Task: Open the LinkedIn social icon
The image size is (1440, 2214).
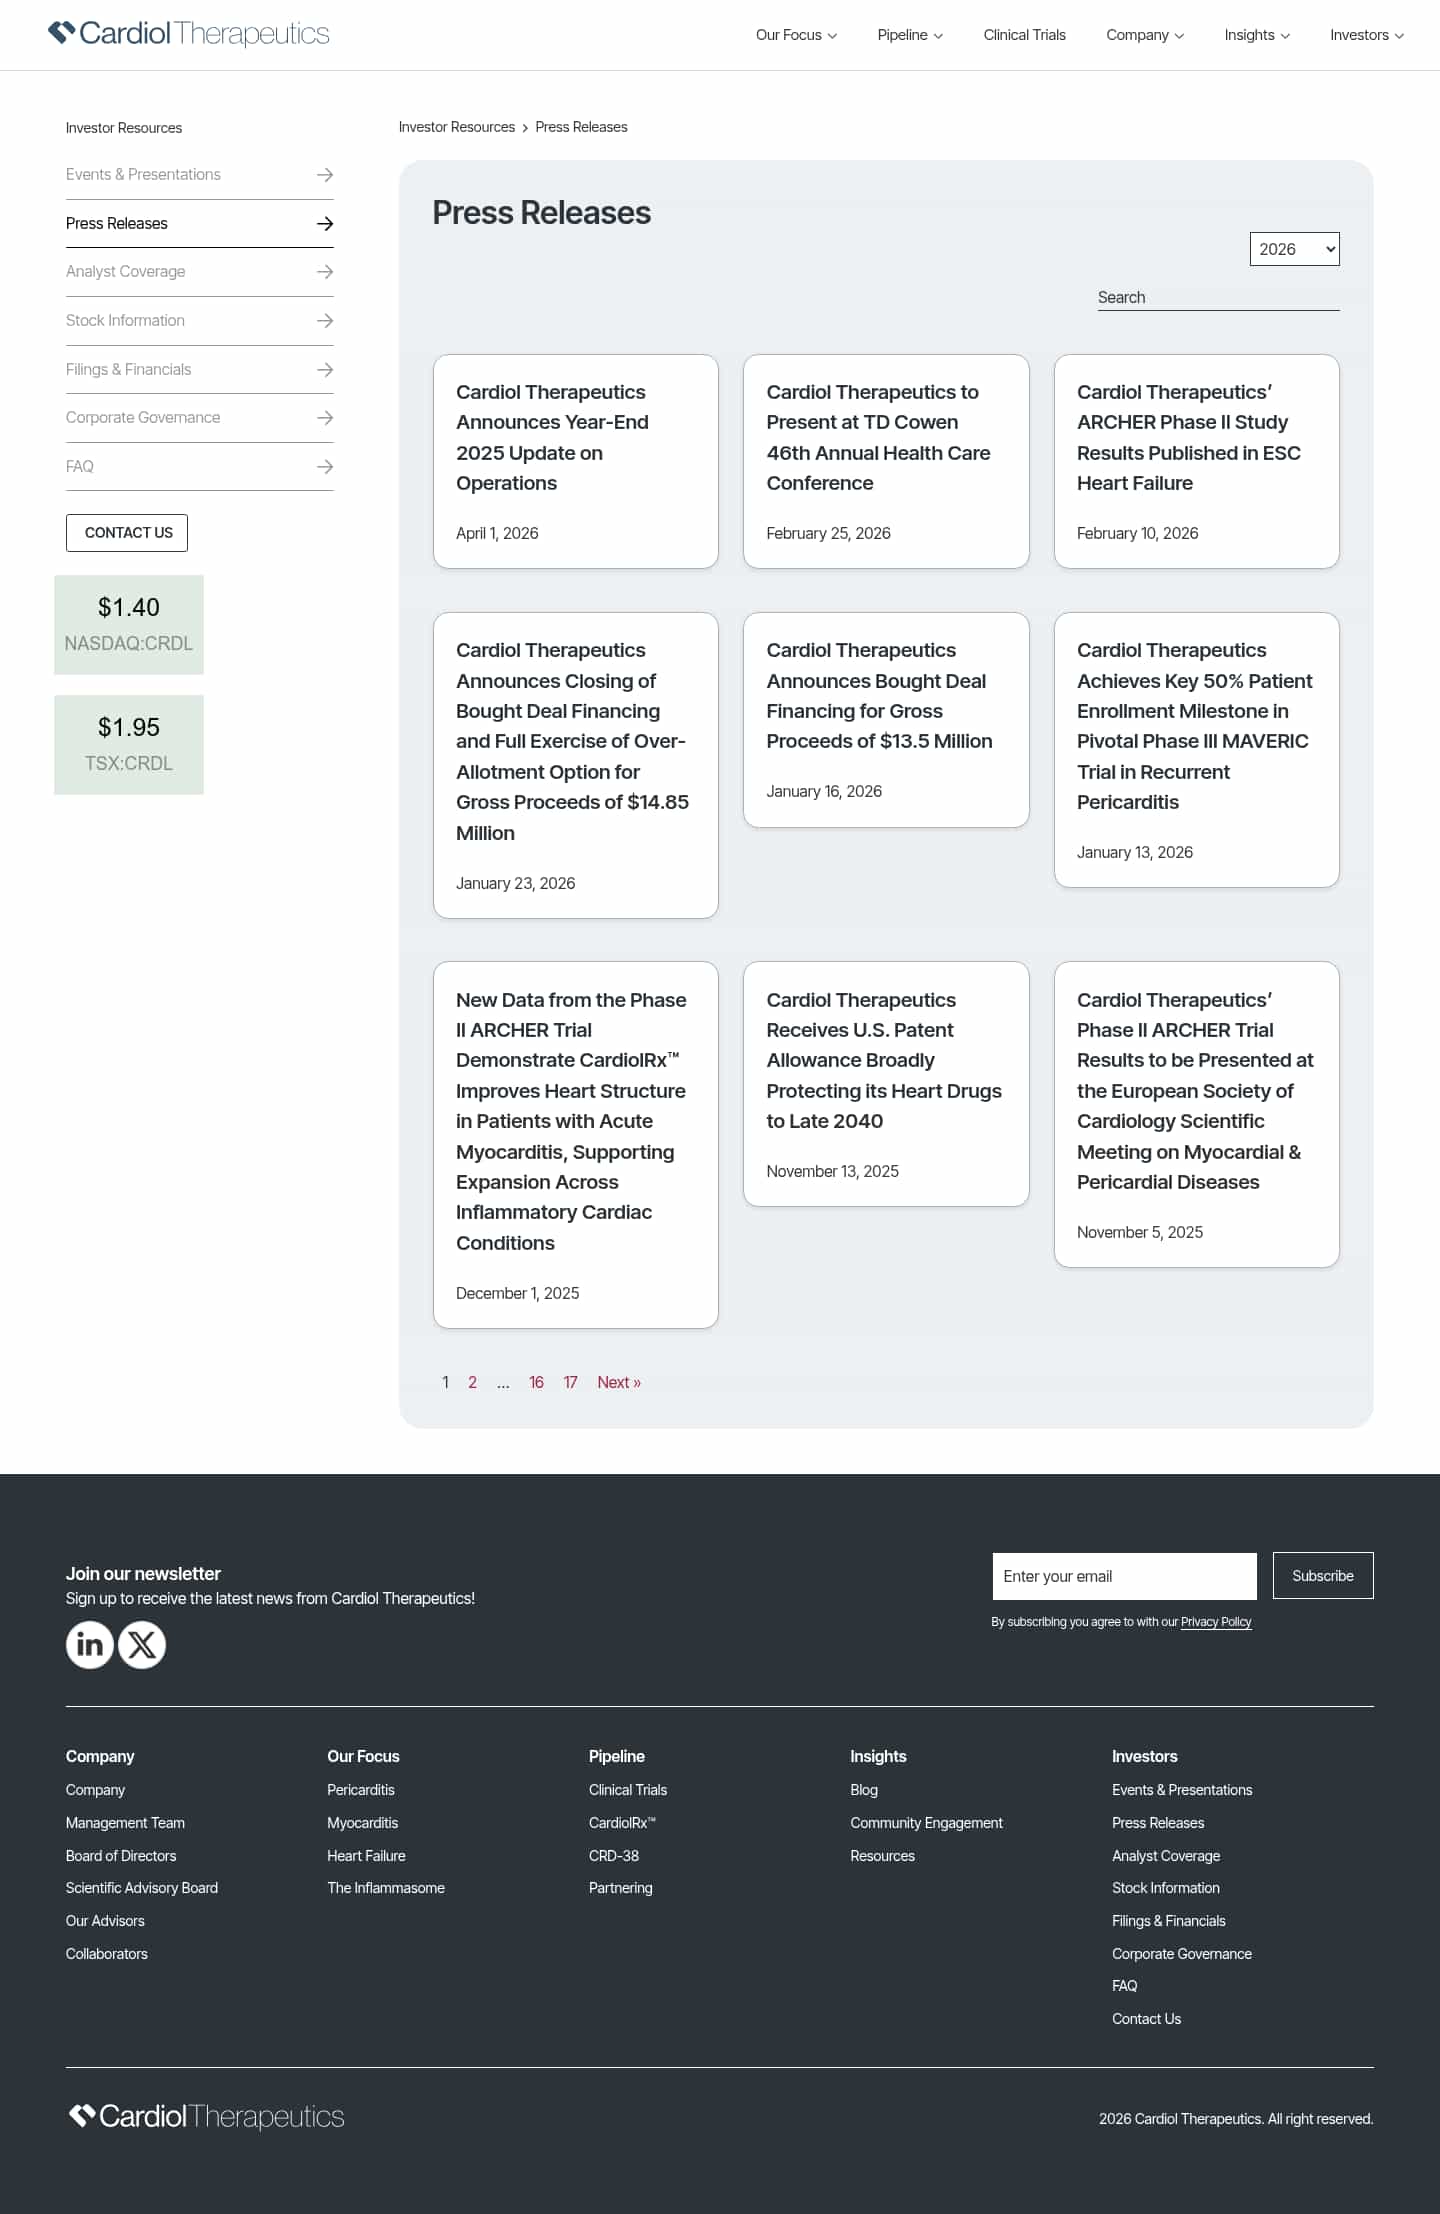Action: [90, 1645]
